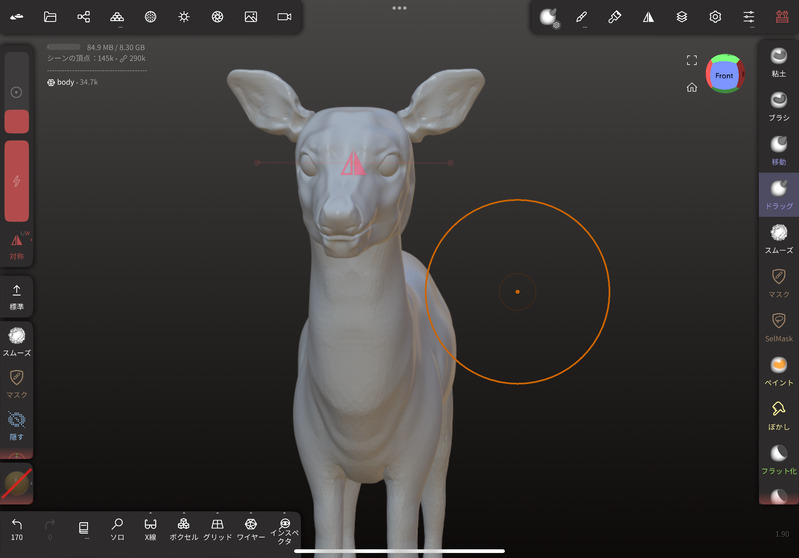Image resolution: width=799 pixels, height=558 pixels.
Task: Select the 粘土 clay tool
Action: pyautogui.click(x=779, y=62)
